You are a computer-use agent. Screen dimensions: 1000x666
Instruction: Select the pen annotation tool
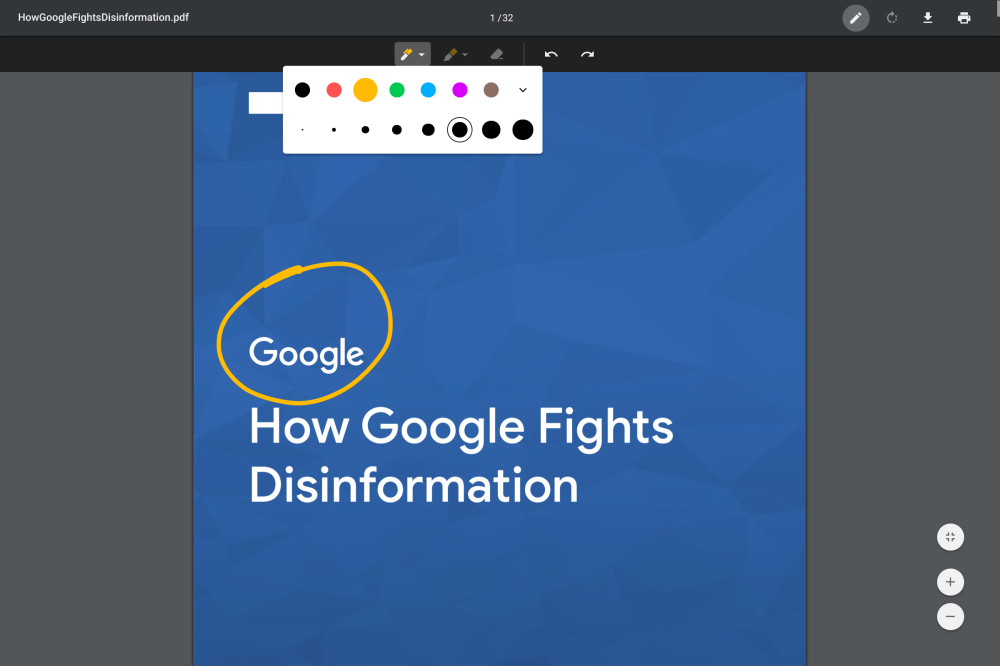(x=406, y=54)
